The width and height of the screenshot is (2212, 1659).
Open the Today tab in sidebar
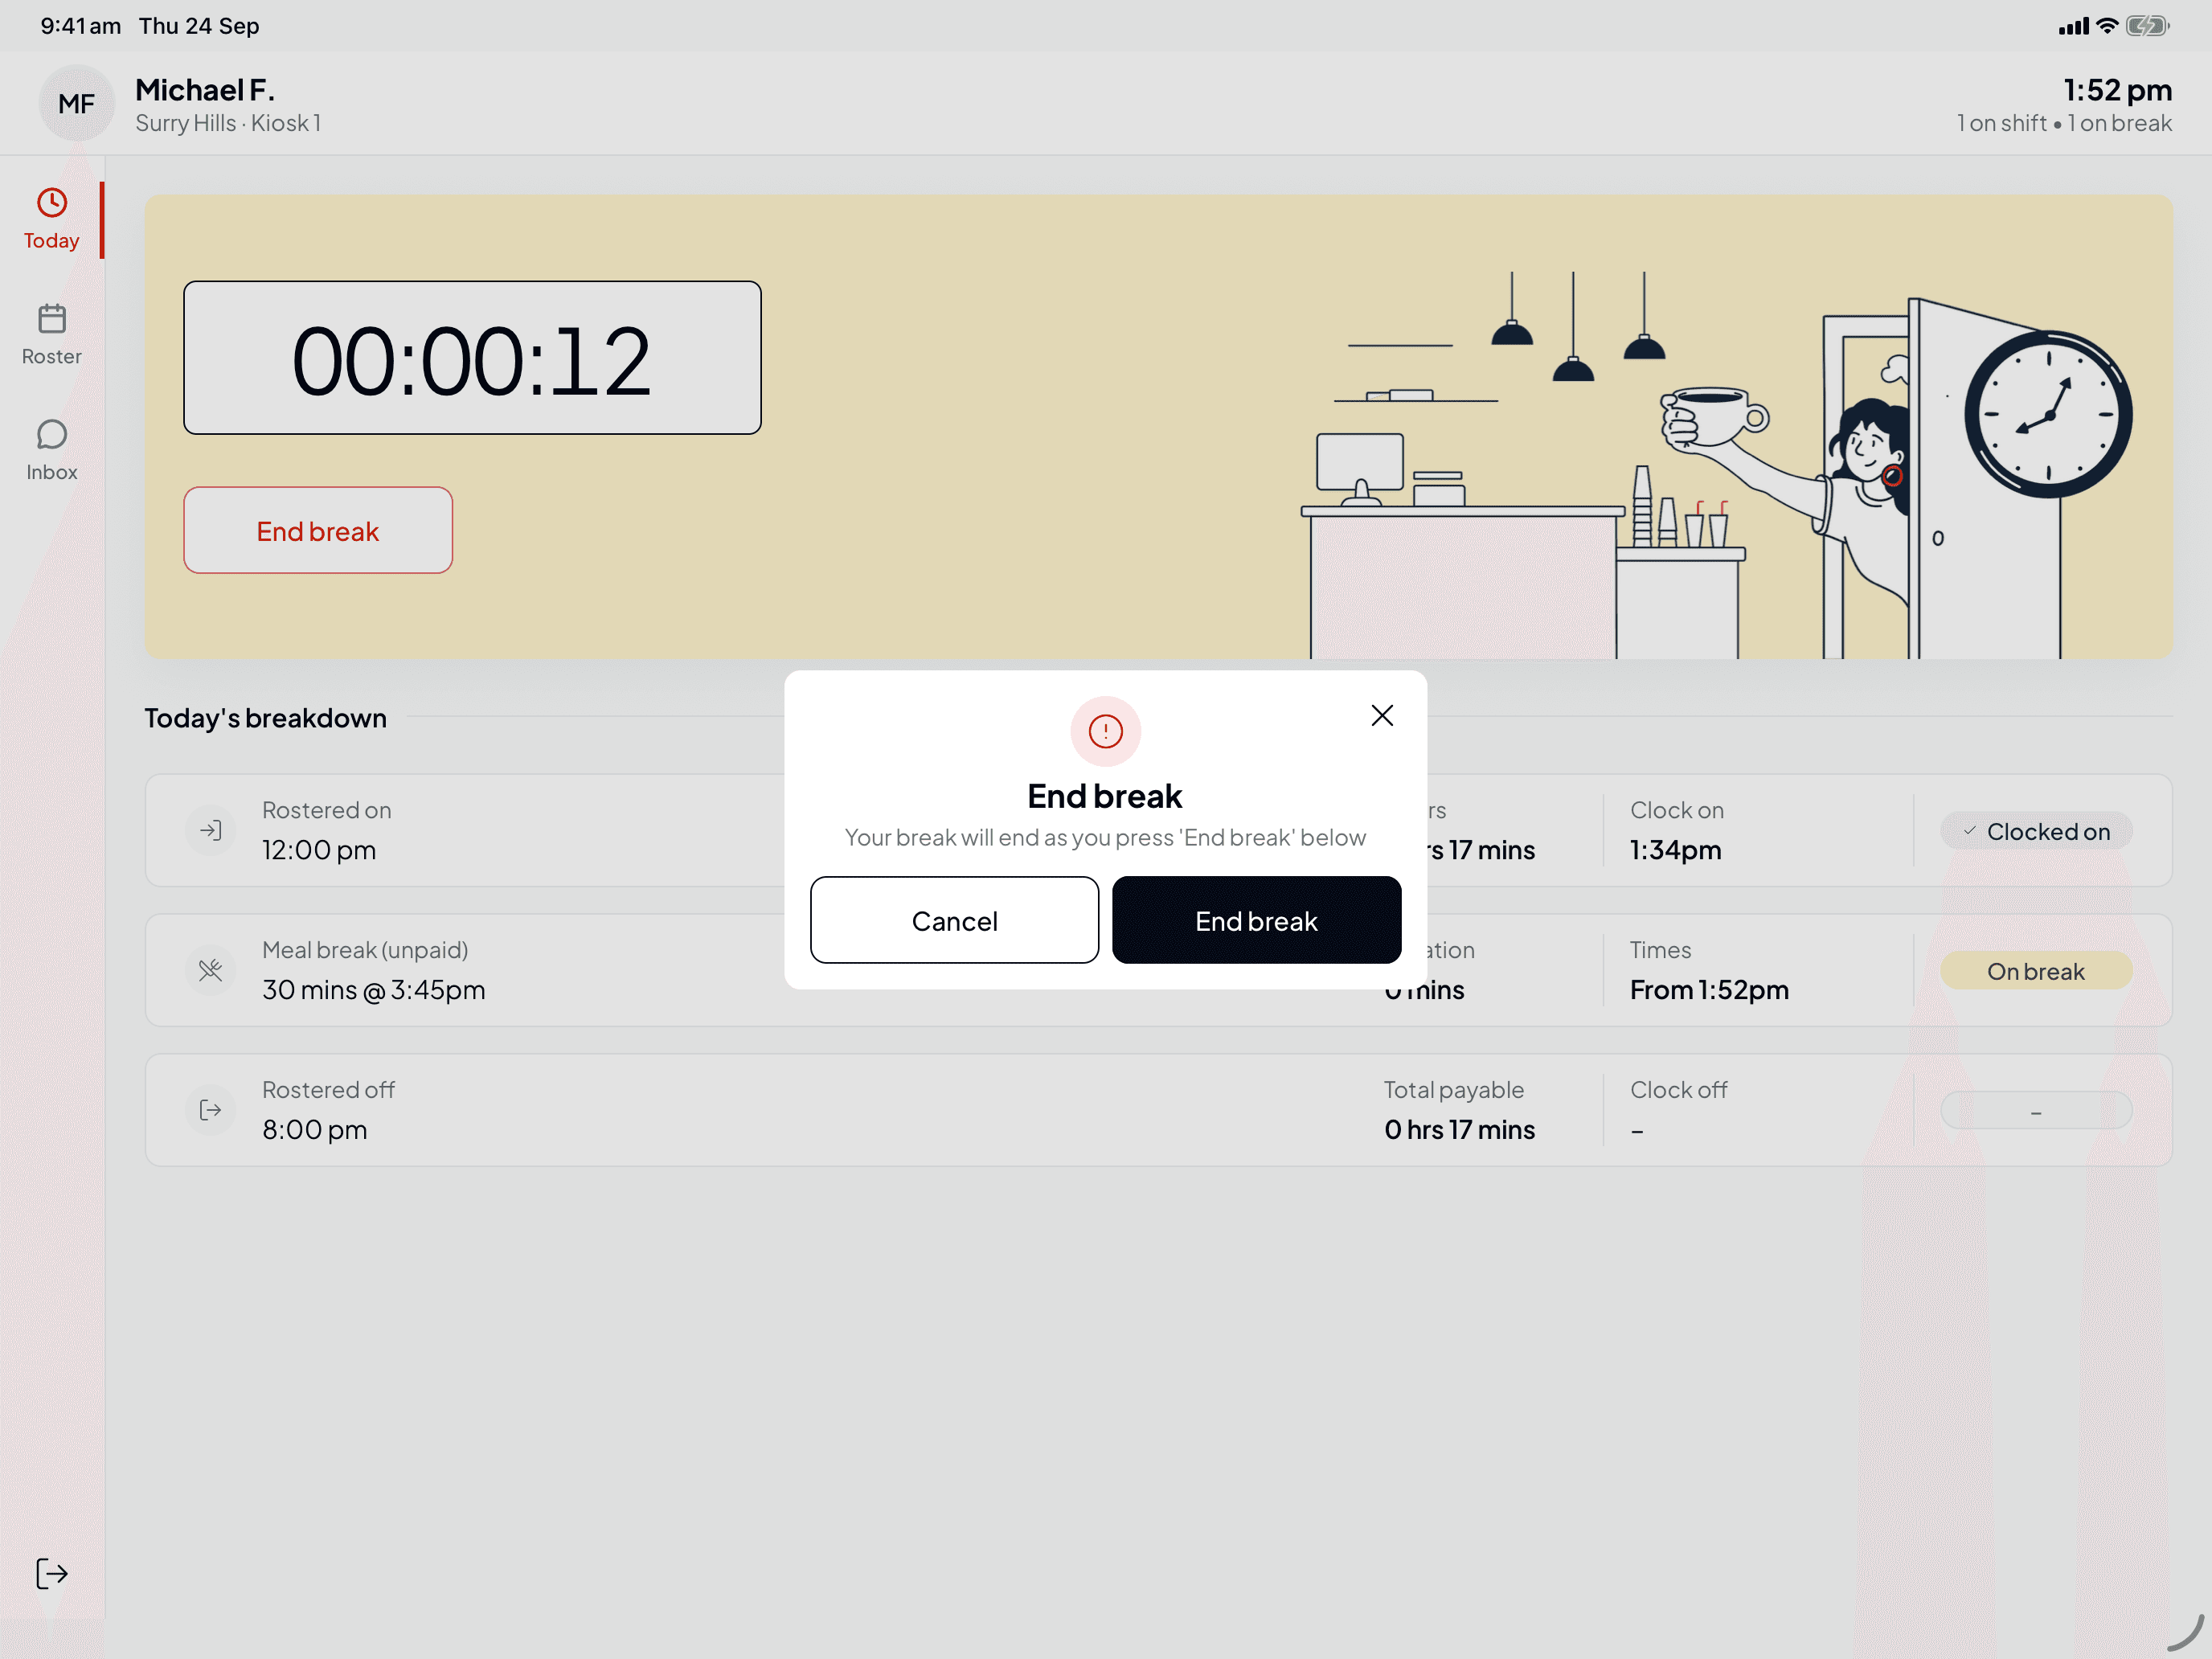[51, 220]
